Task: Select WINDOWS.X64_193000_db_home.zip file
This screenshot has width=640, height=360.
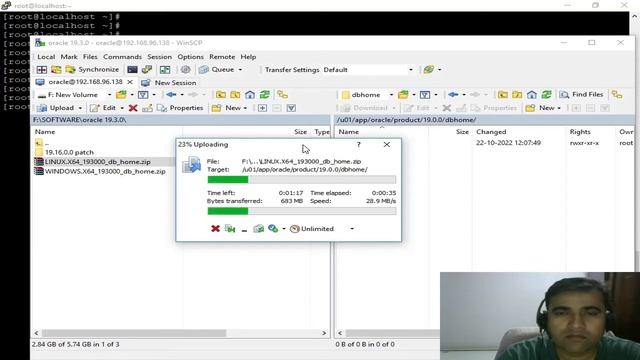Action: click(105, 171)
